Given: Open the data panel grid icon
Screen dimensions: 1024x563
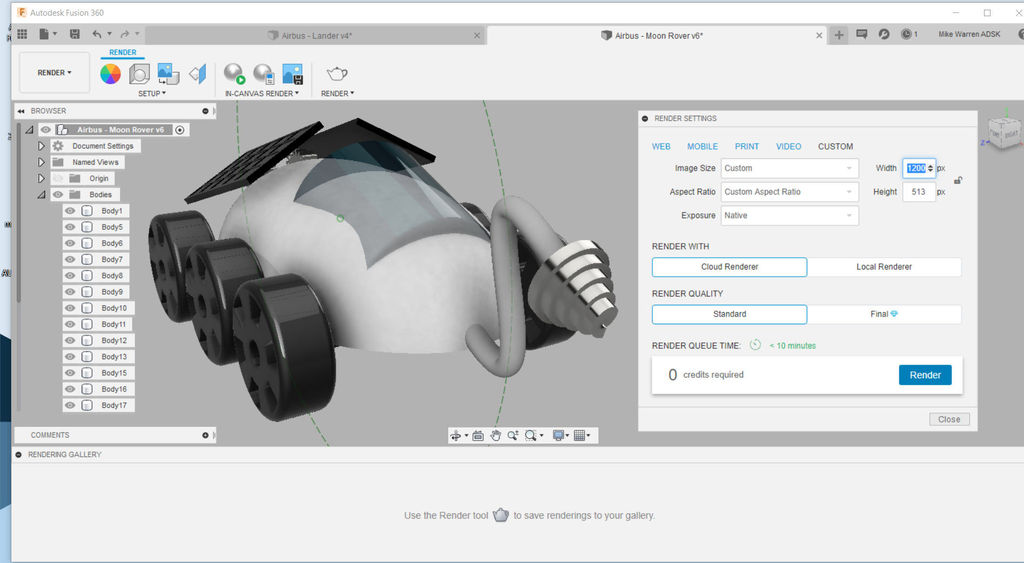Looking at the screenshot, I should (x=22, y=34).
